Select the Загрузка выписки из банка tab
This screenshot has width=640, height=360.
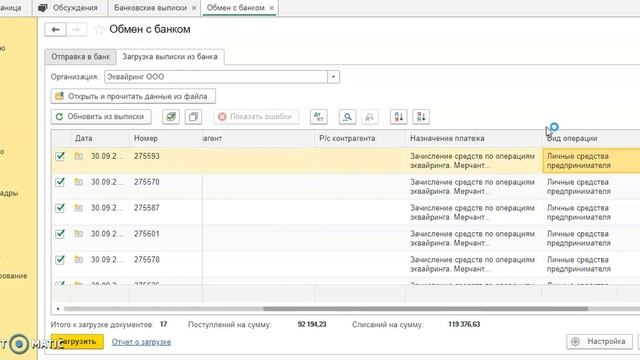point(170,57)
